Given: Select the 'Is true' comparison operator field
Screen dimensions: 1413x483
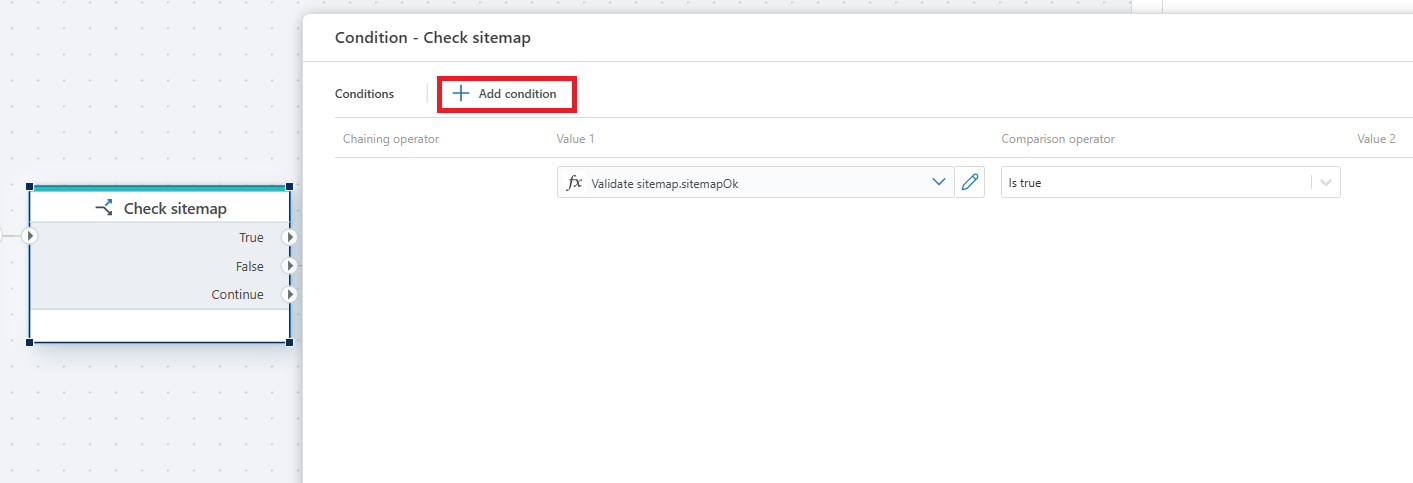Looking at the screenshot, I should tap(1155, 183).
